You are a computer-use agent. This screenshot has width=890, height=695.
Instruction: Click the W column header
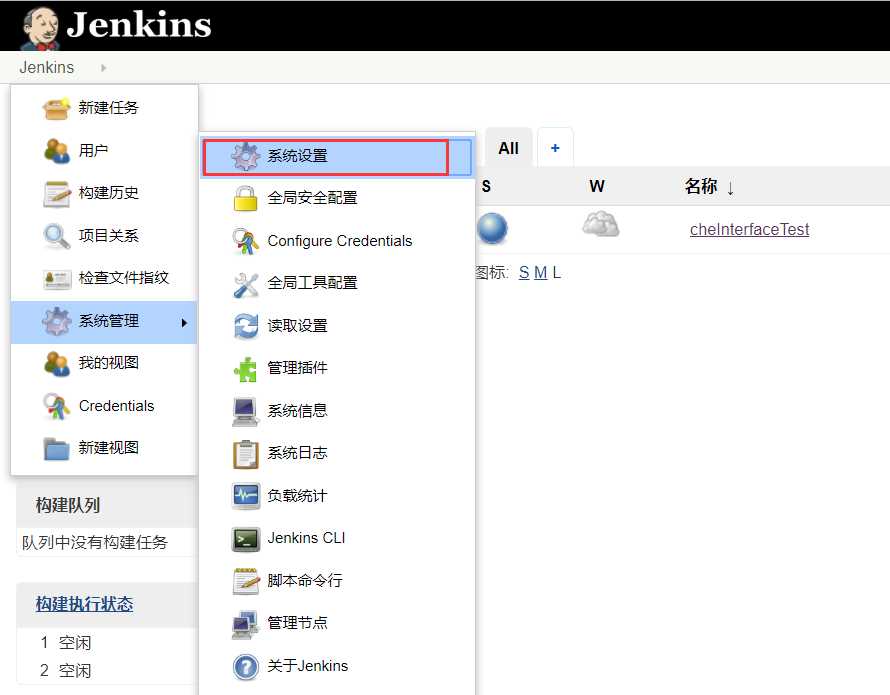(597, 186)
